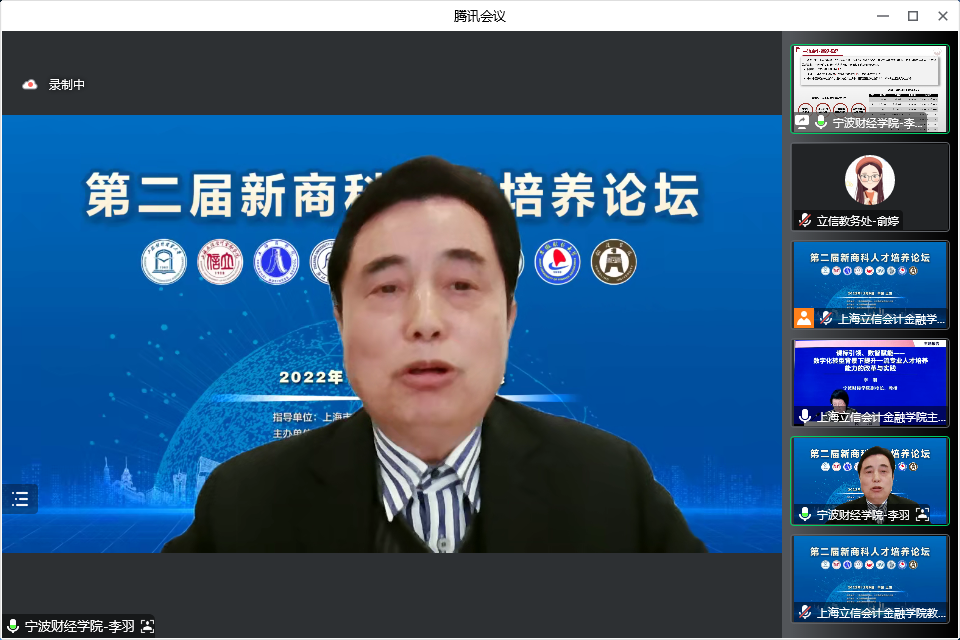Click the 宁波财经学院-李羽 name label under main video
960x640 pixels.
click(x=80, y=627)
